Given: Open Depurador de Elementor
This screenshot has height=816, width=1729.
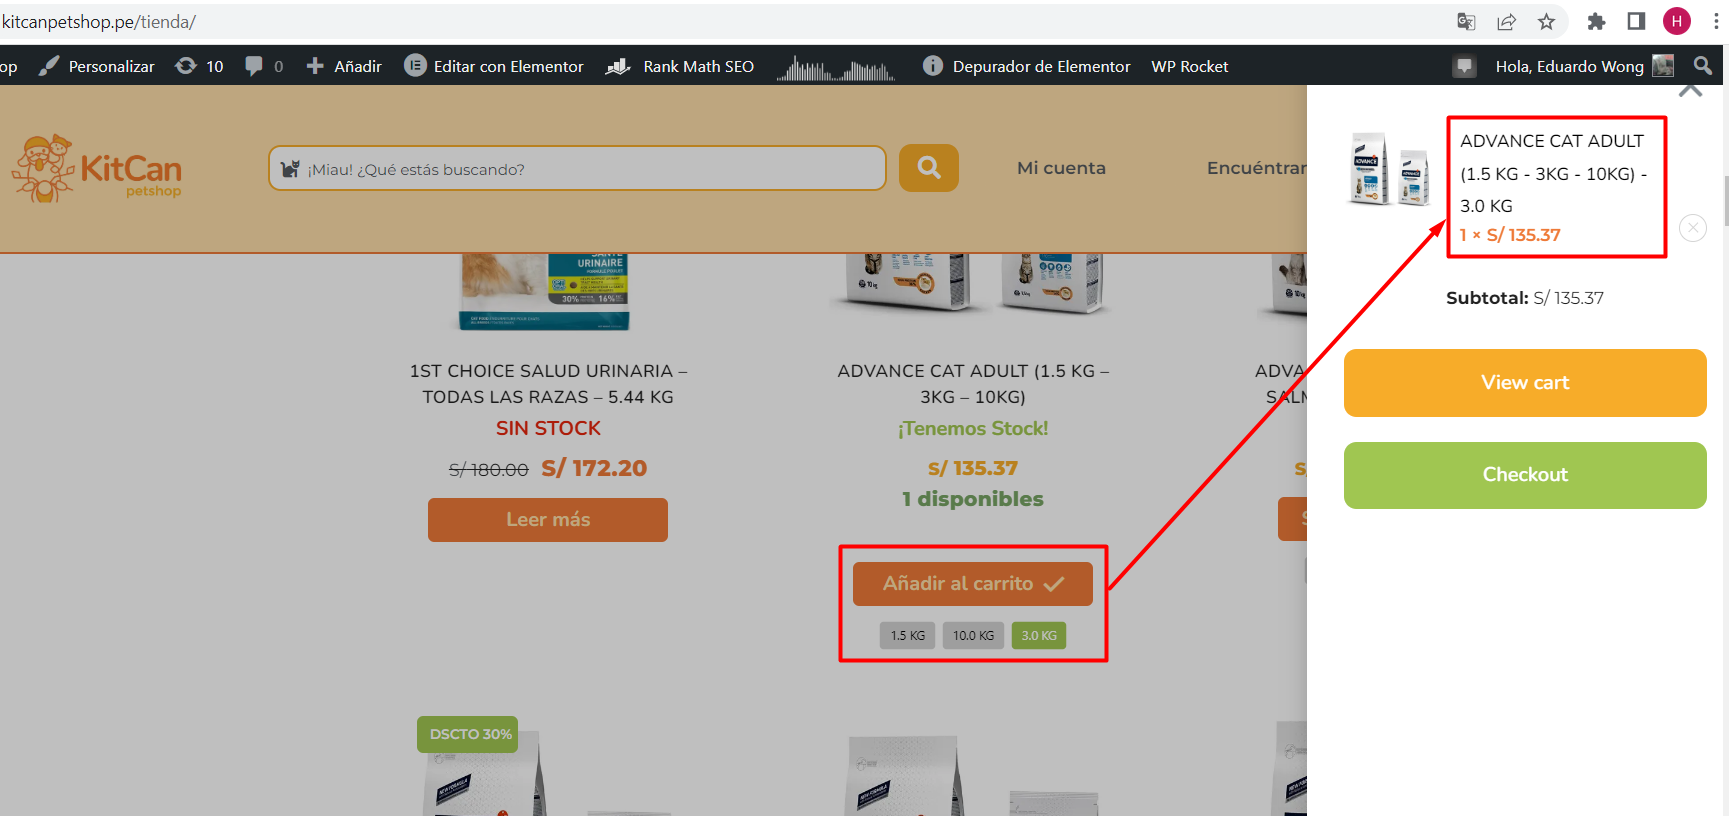Looking at the screenshot, I should click(x=1026, y=66).
